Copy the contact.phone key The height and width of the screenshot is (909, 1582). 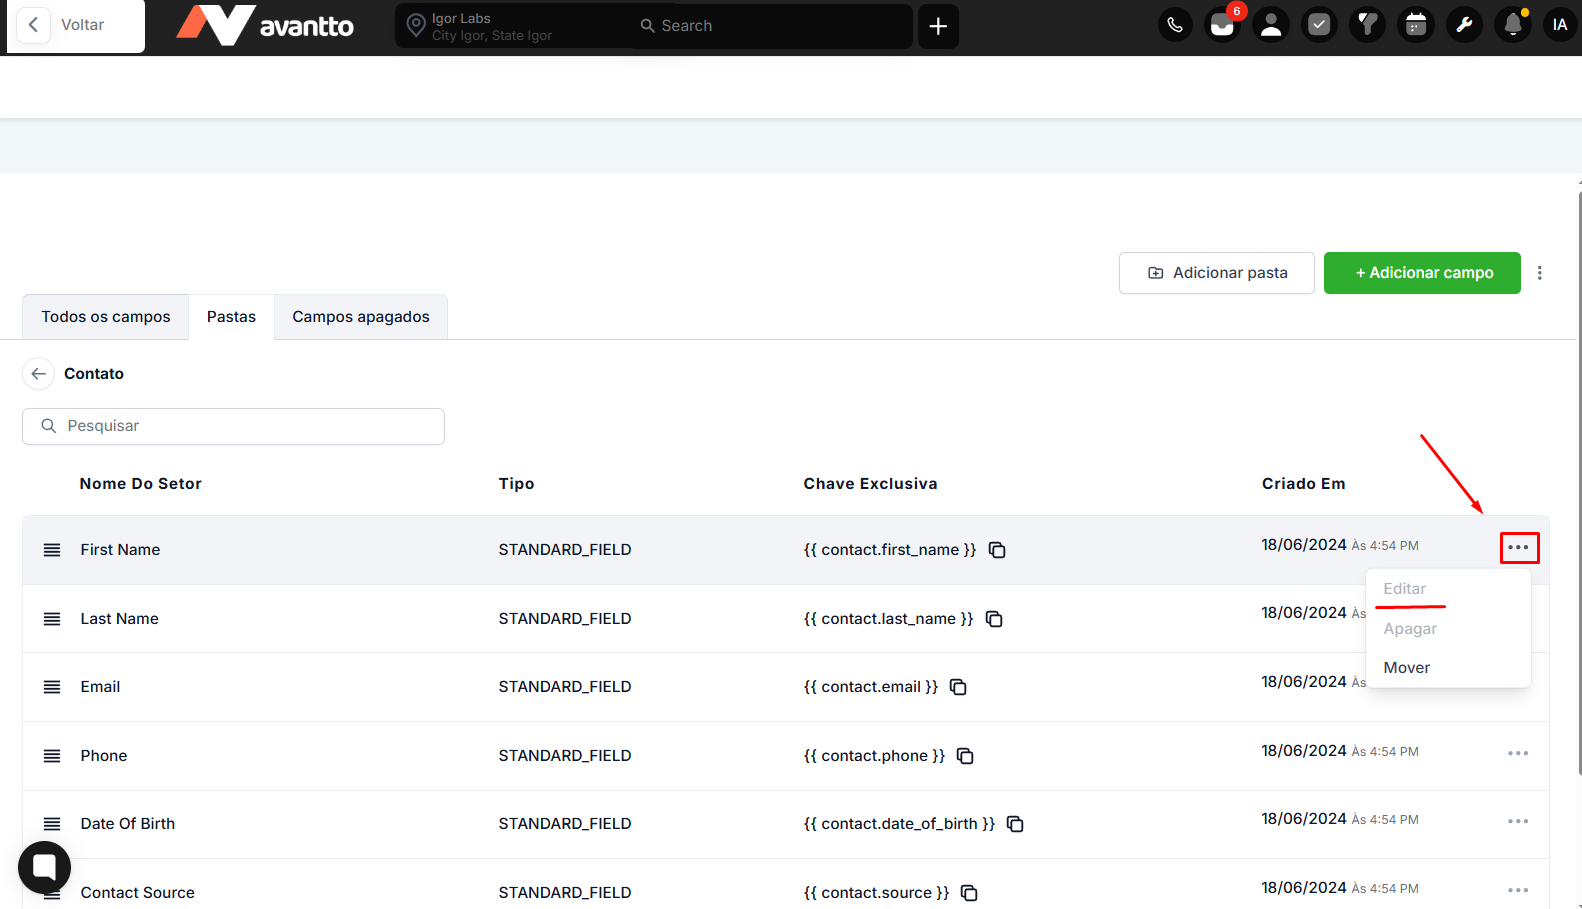pos(965,756)
